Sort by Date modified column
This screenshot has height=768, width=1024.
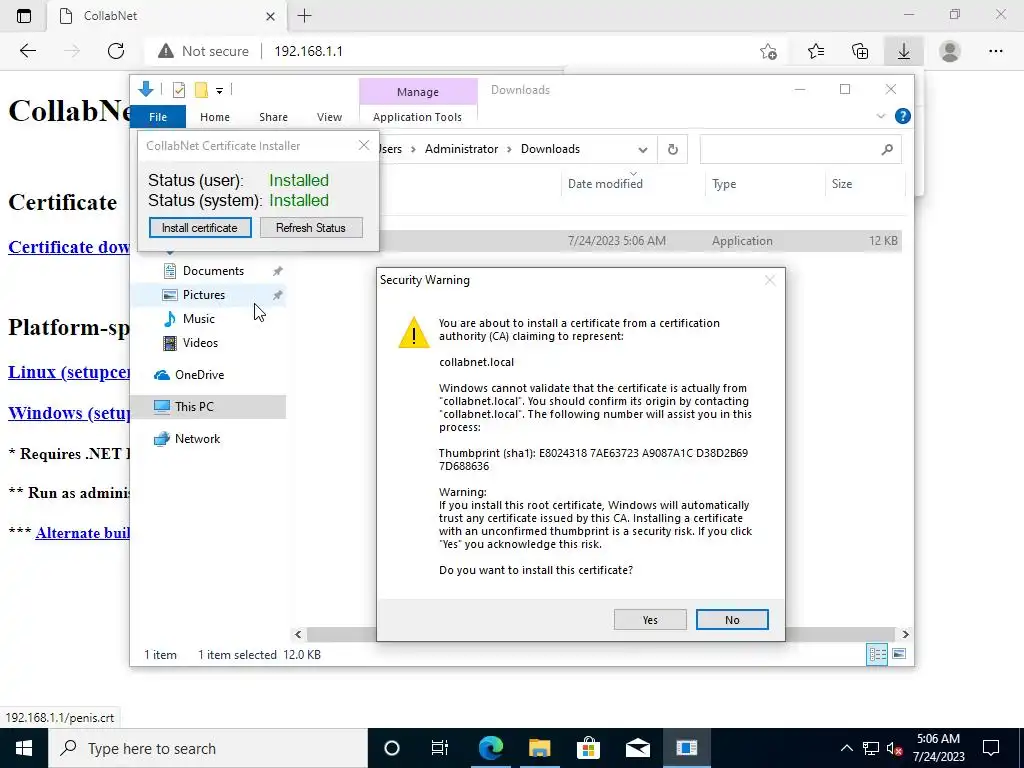pos(605,184)
